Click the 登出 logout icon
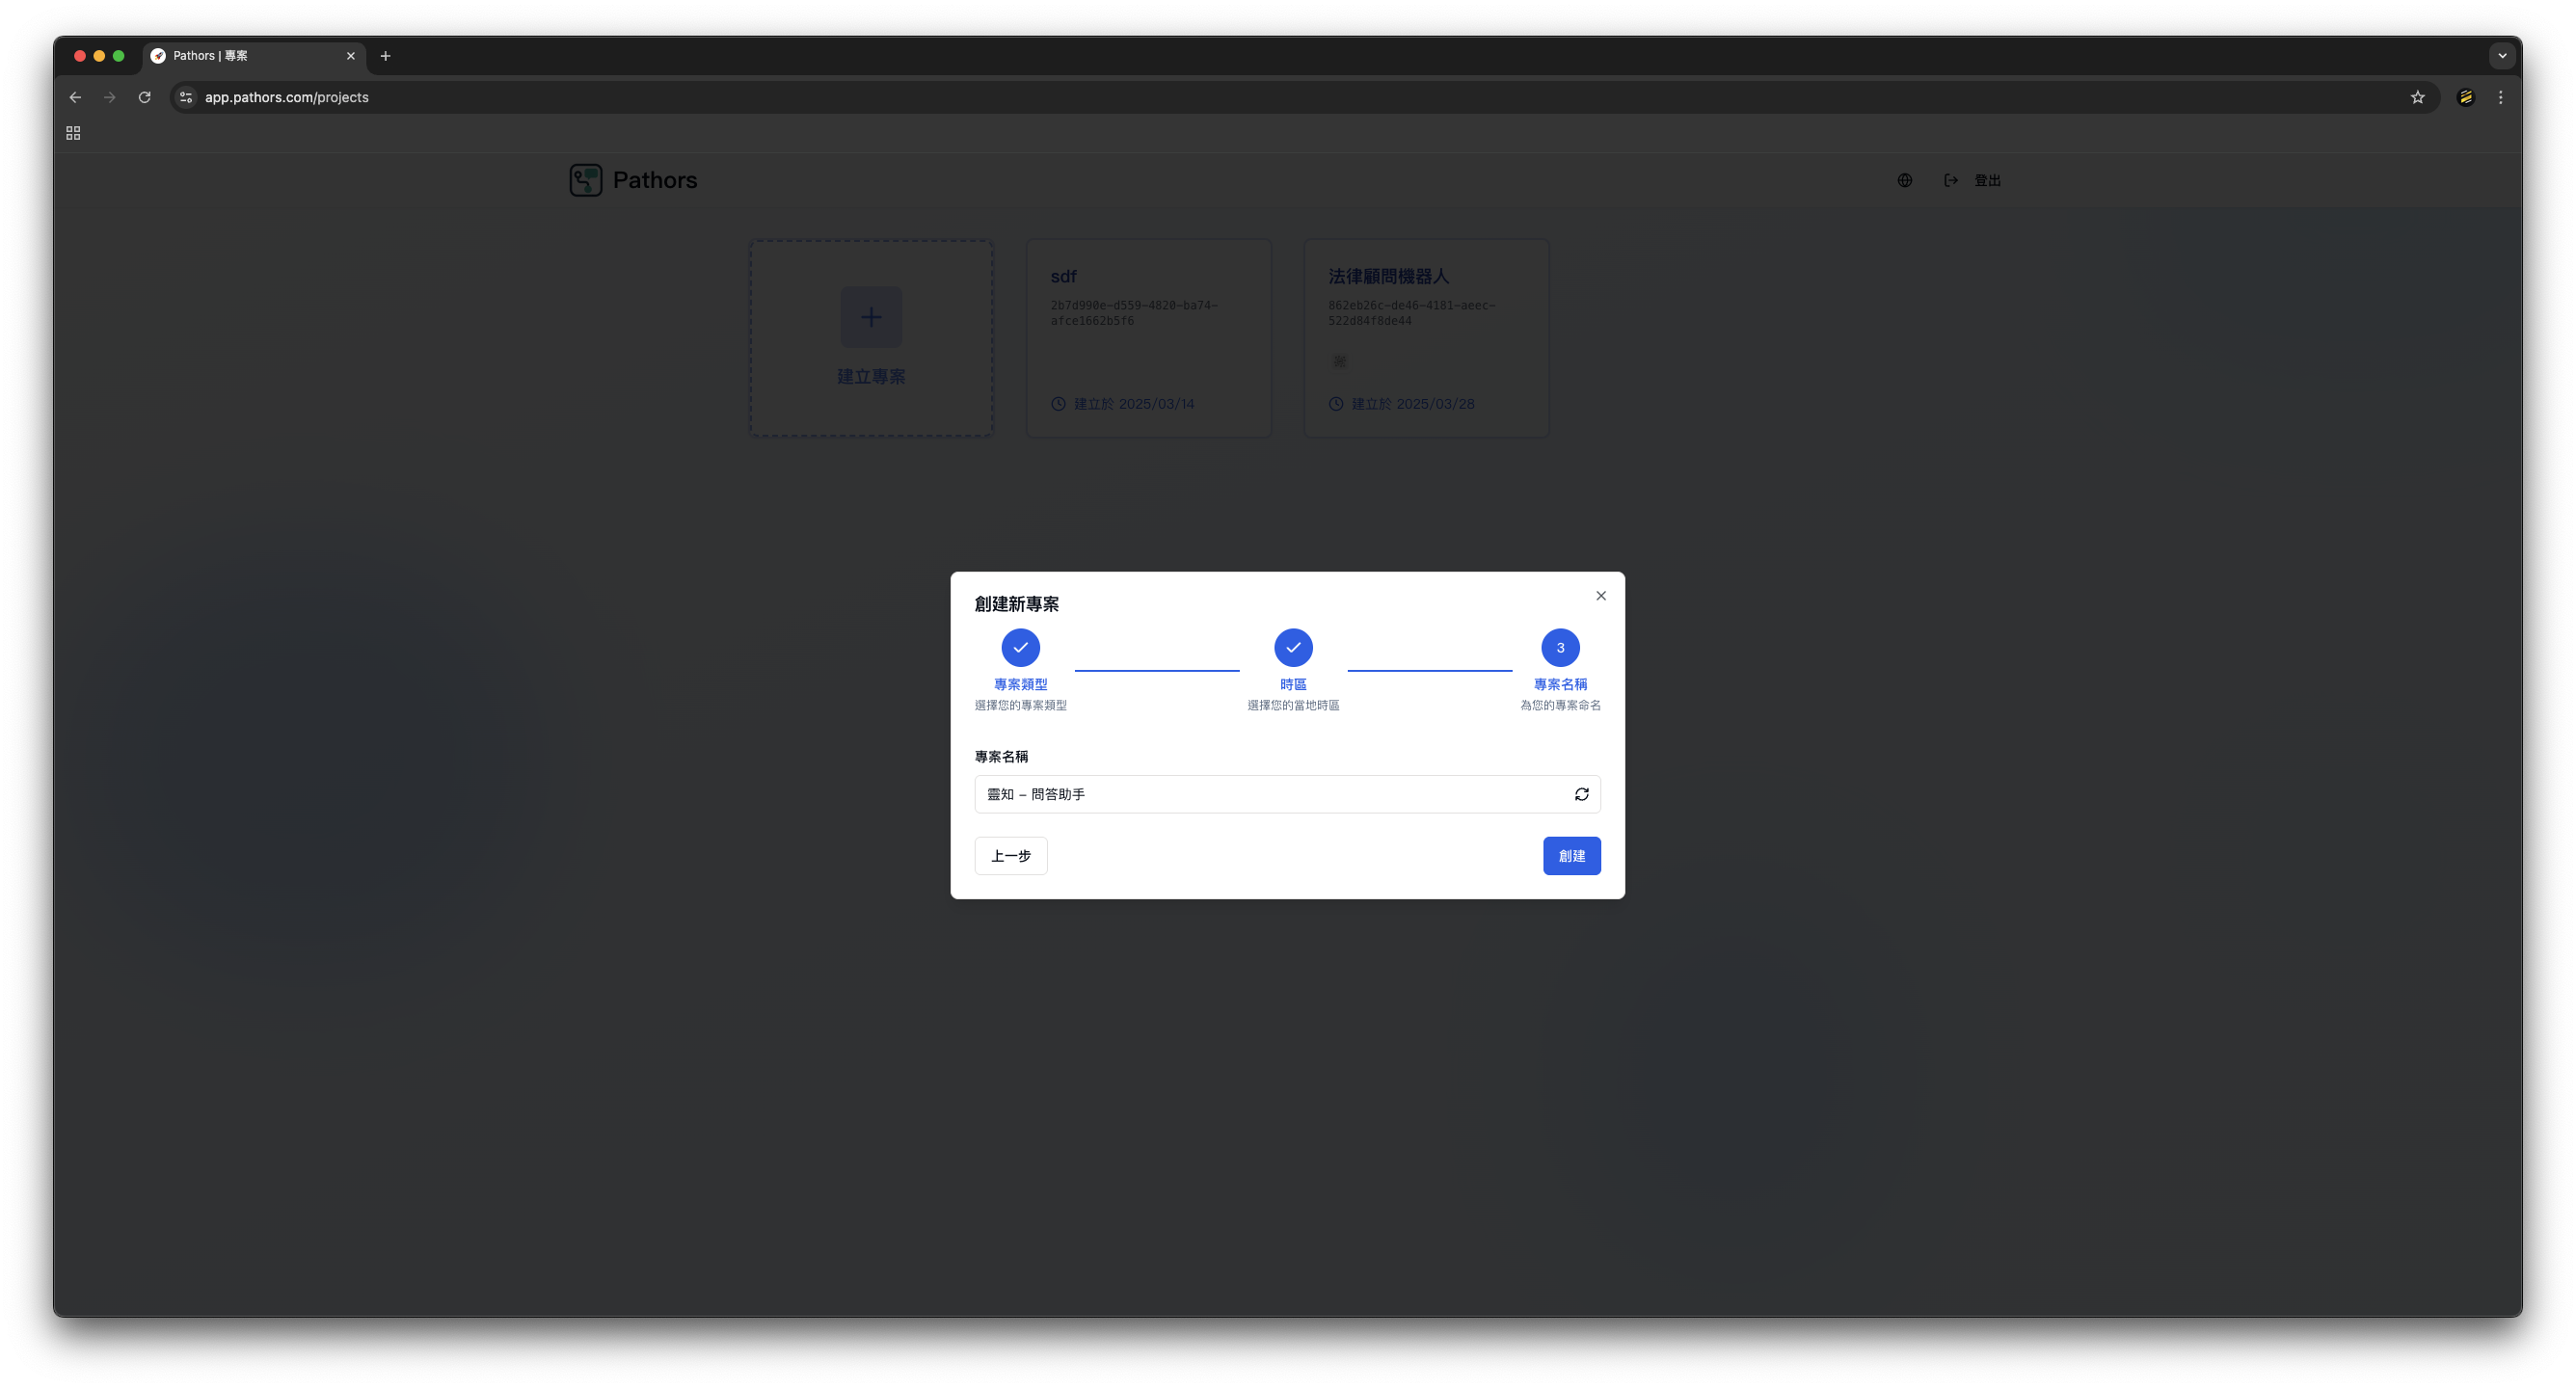 1950,181
